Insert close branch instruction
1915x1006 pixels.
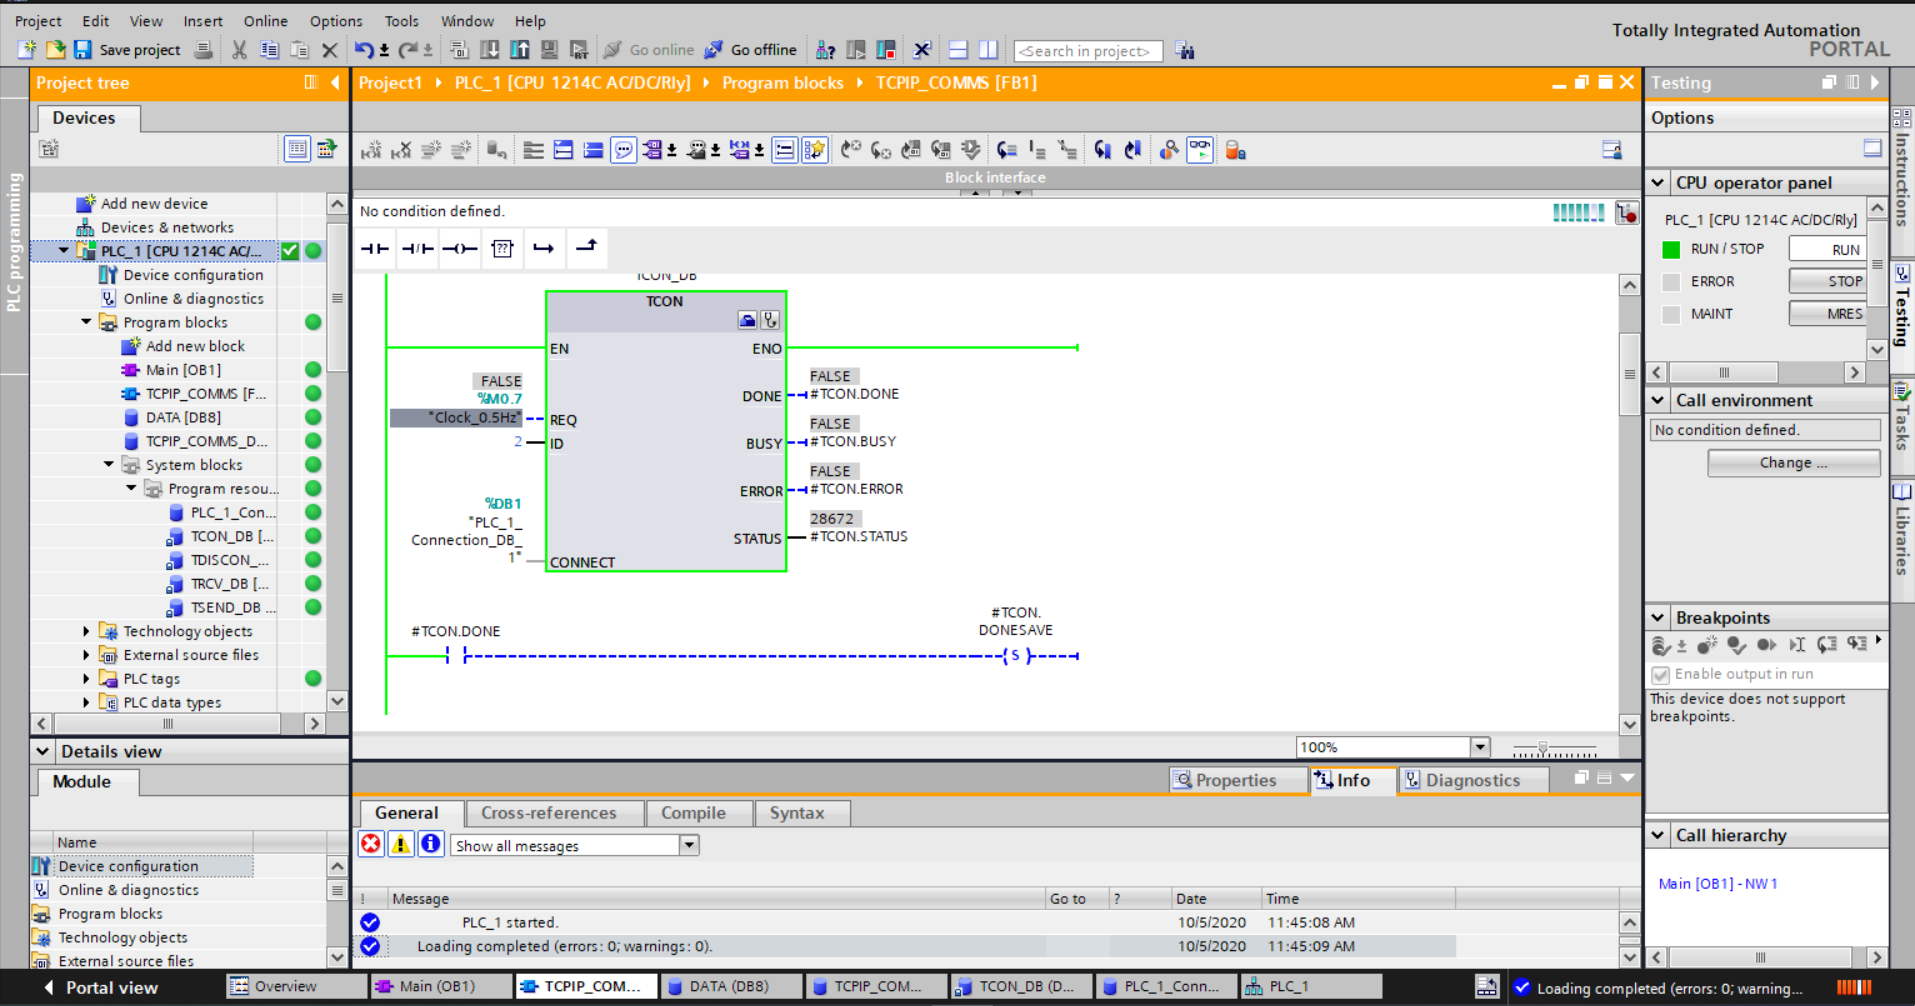[x=586, y=248]
